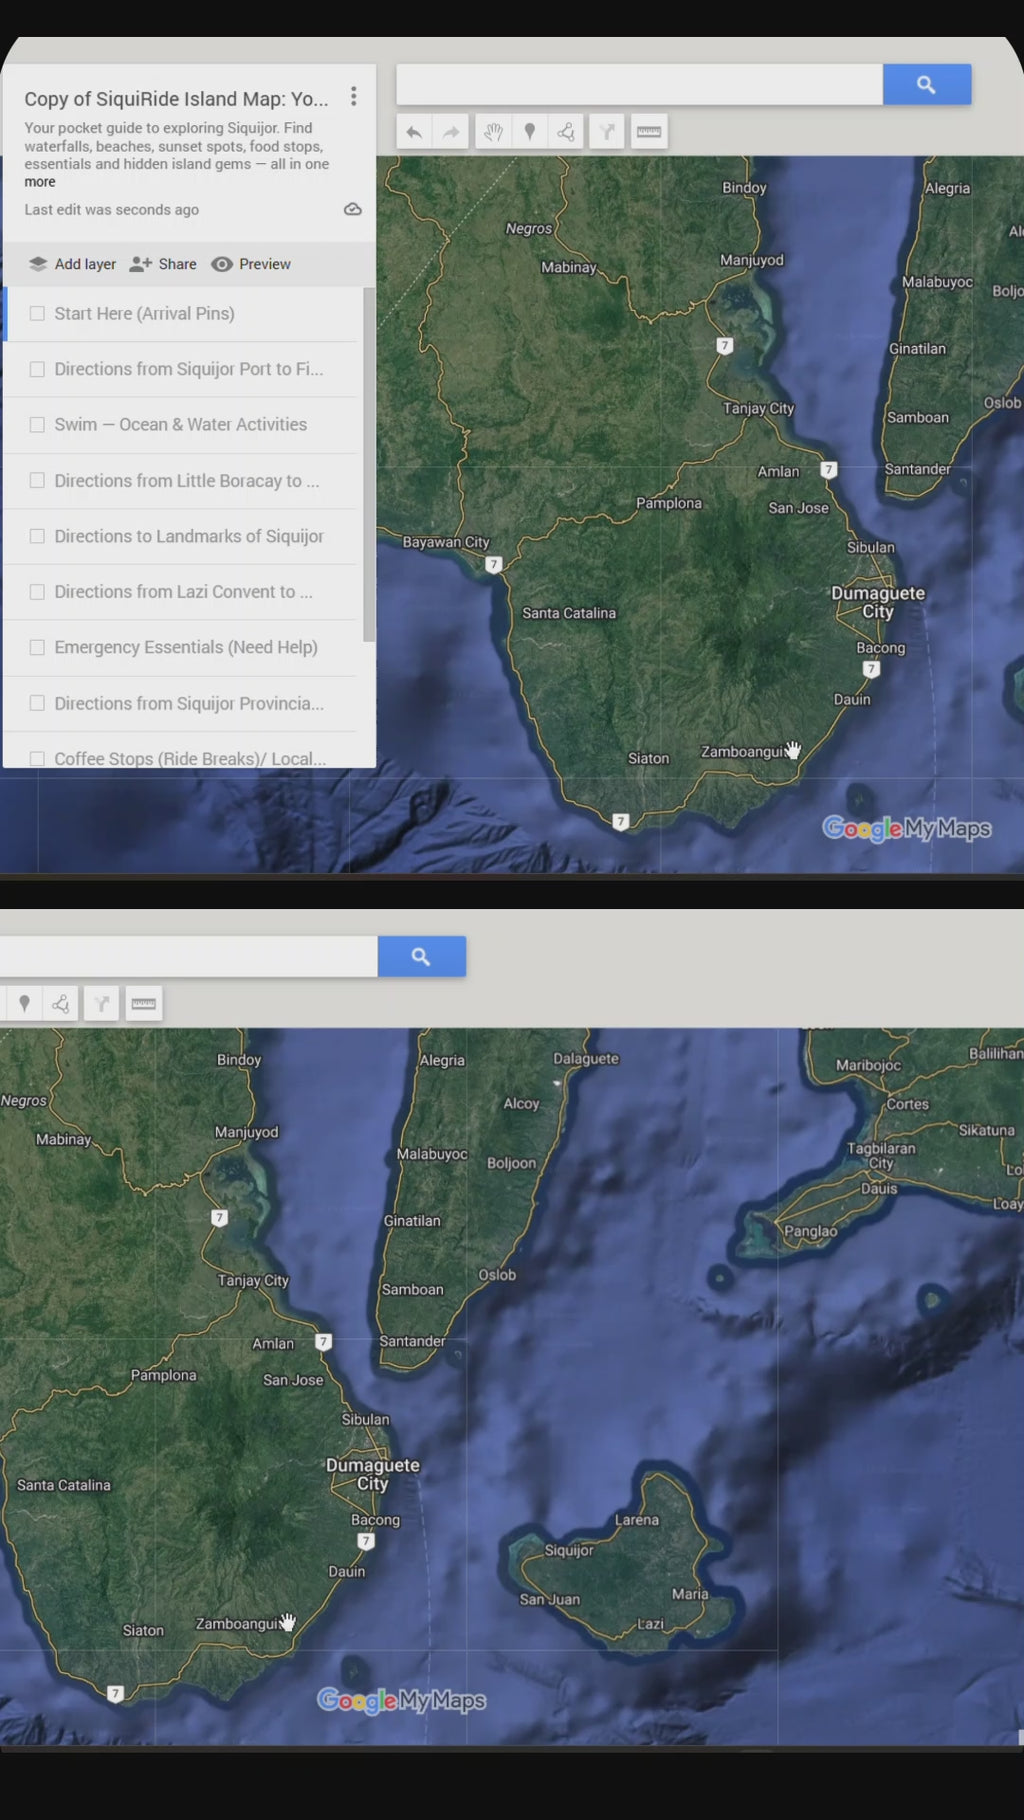This screenshot has height=1820, width=1024.
Task: Click the Share label
Action: tap(178, 264)
